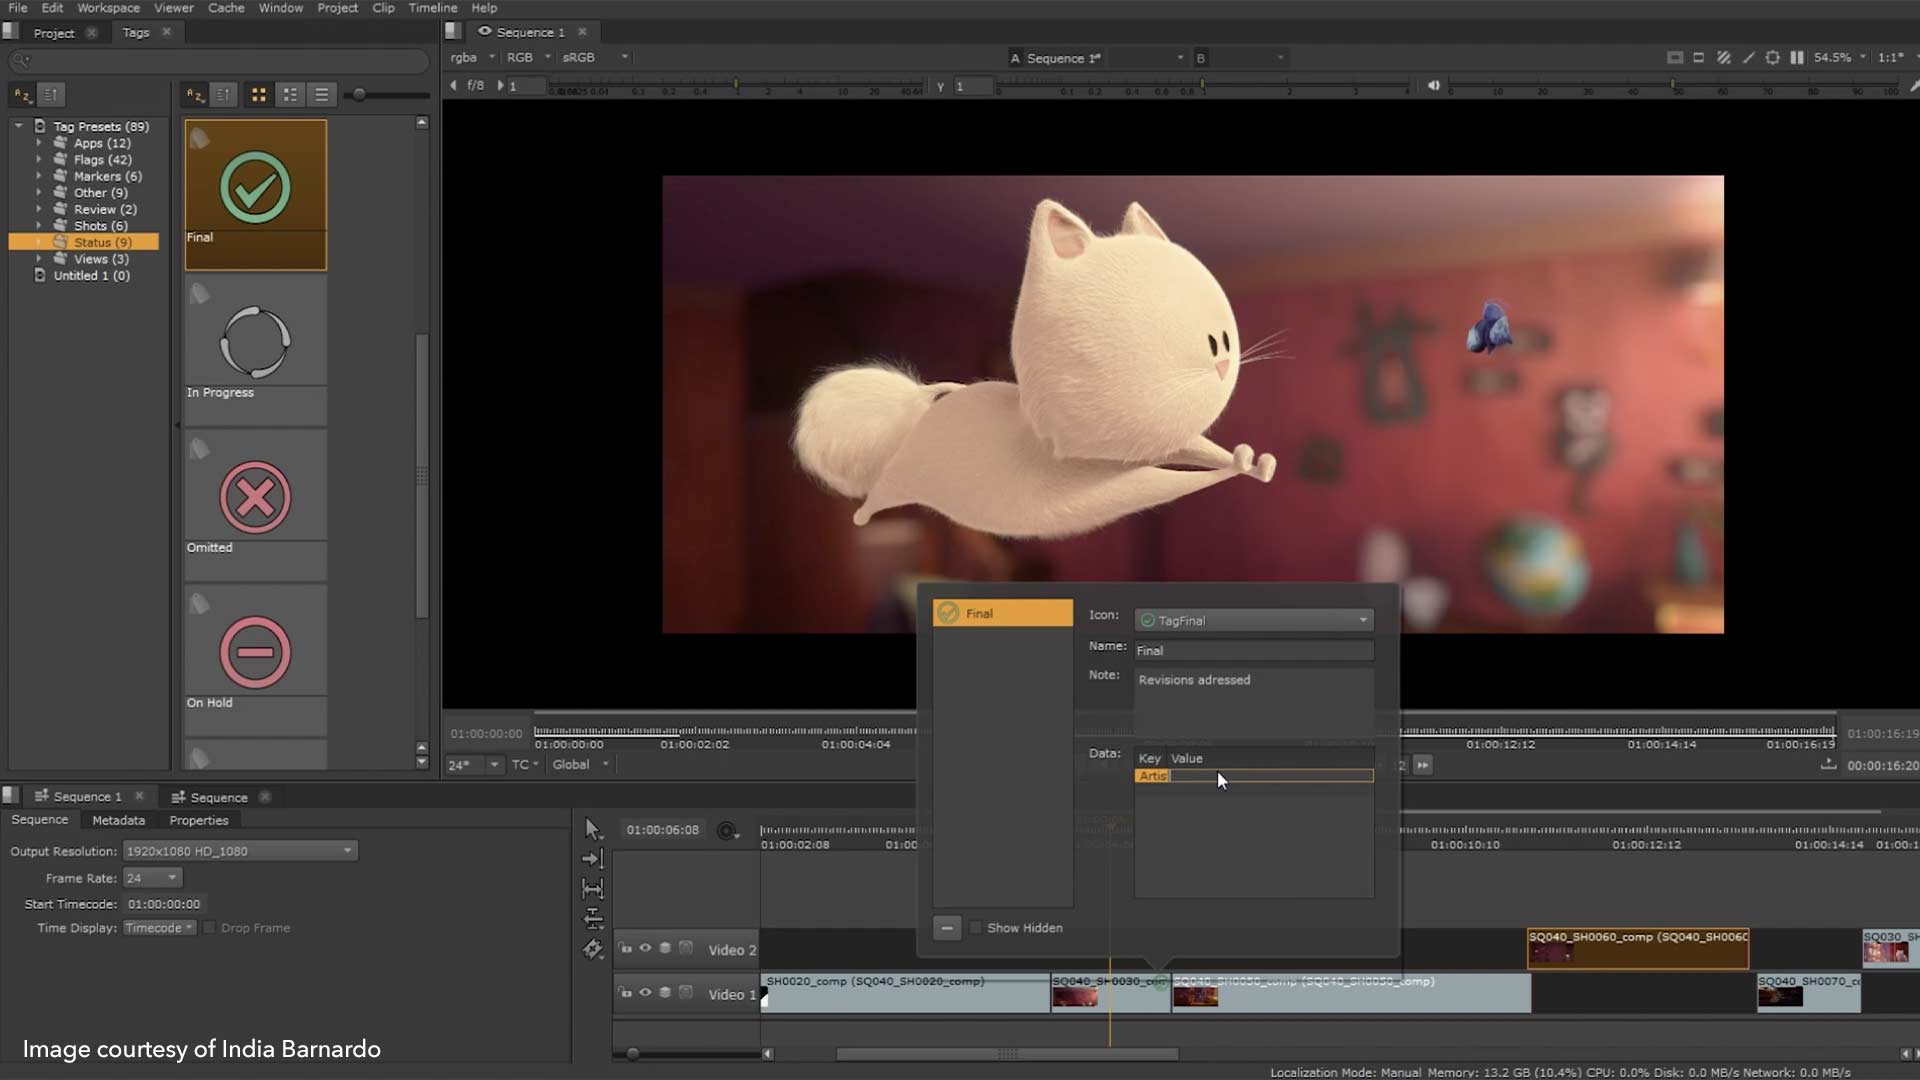Toggle Video 2 track visibility eye
The image size is (1920, 1080).
[645, 948]
